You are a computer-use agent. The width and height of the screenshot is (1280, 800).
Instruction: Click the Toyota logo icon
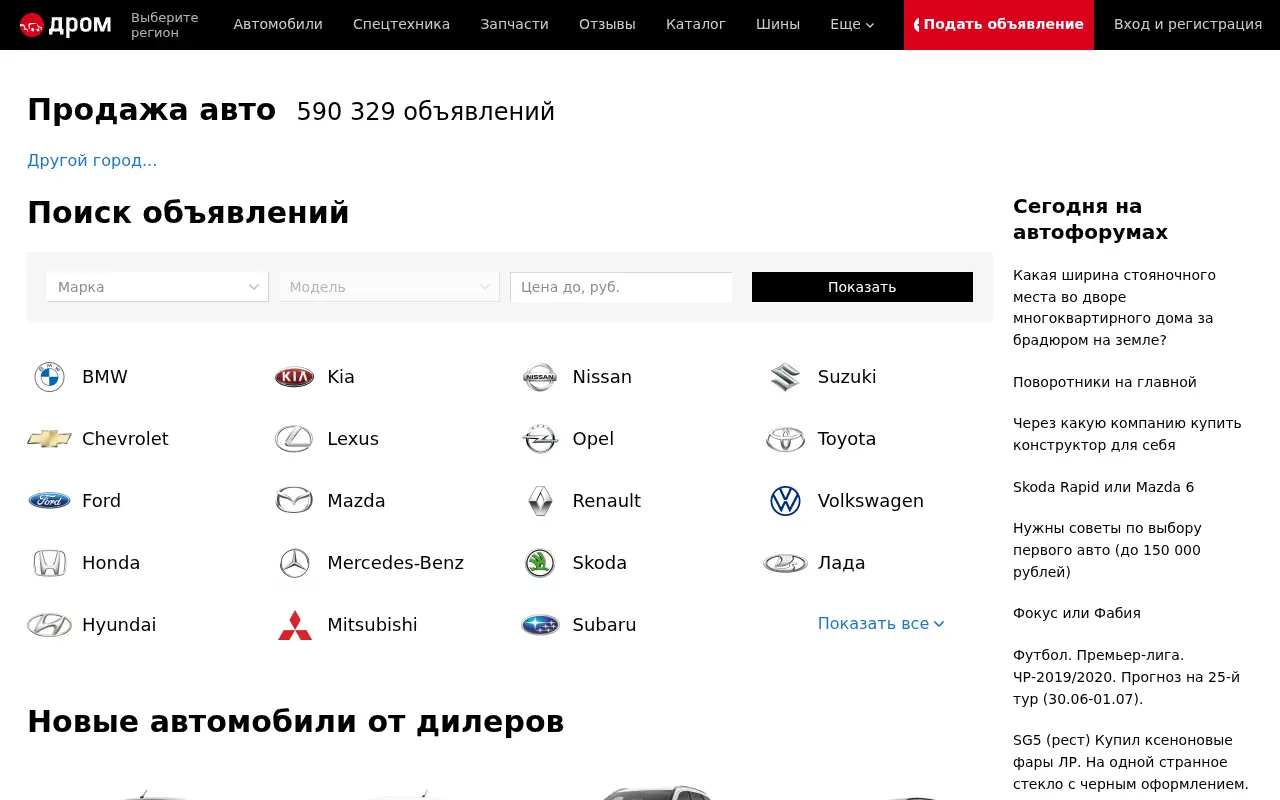[x=785, y=439]
